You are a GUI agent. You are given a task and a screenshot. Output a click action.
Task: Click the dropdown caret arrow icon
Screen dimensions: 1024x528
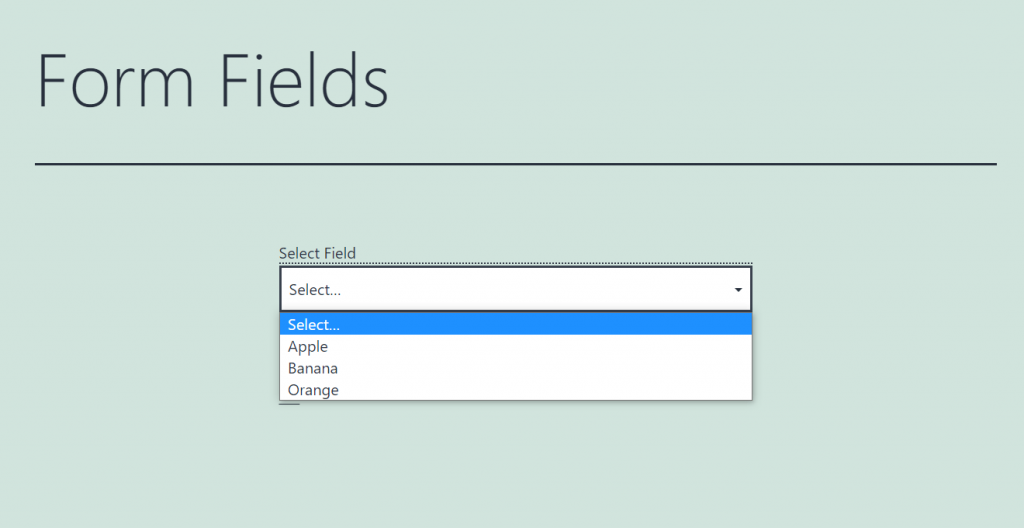point(738,289)
